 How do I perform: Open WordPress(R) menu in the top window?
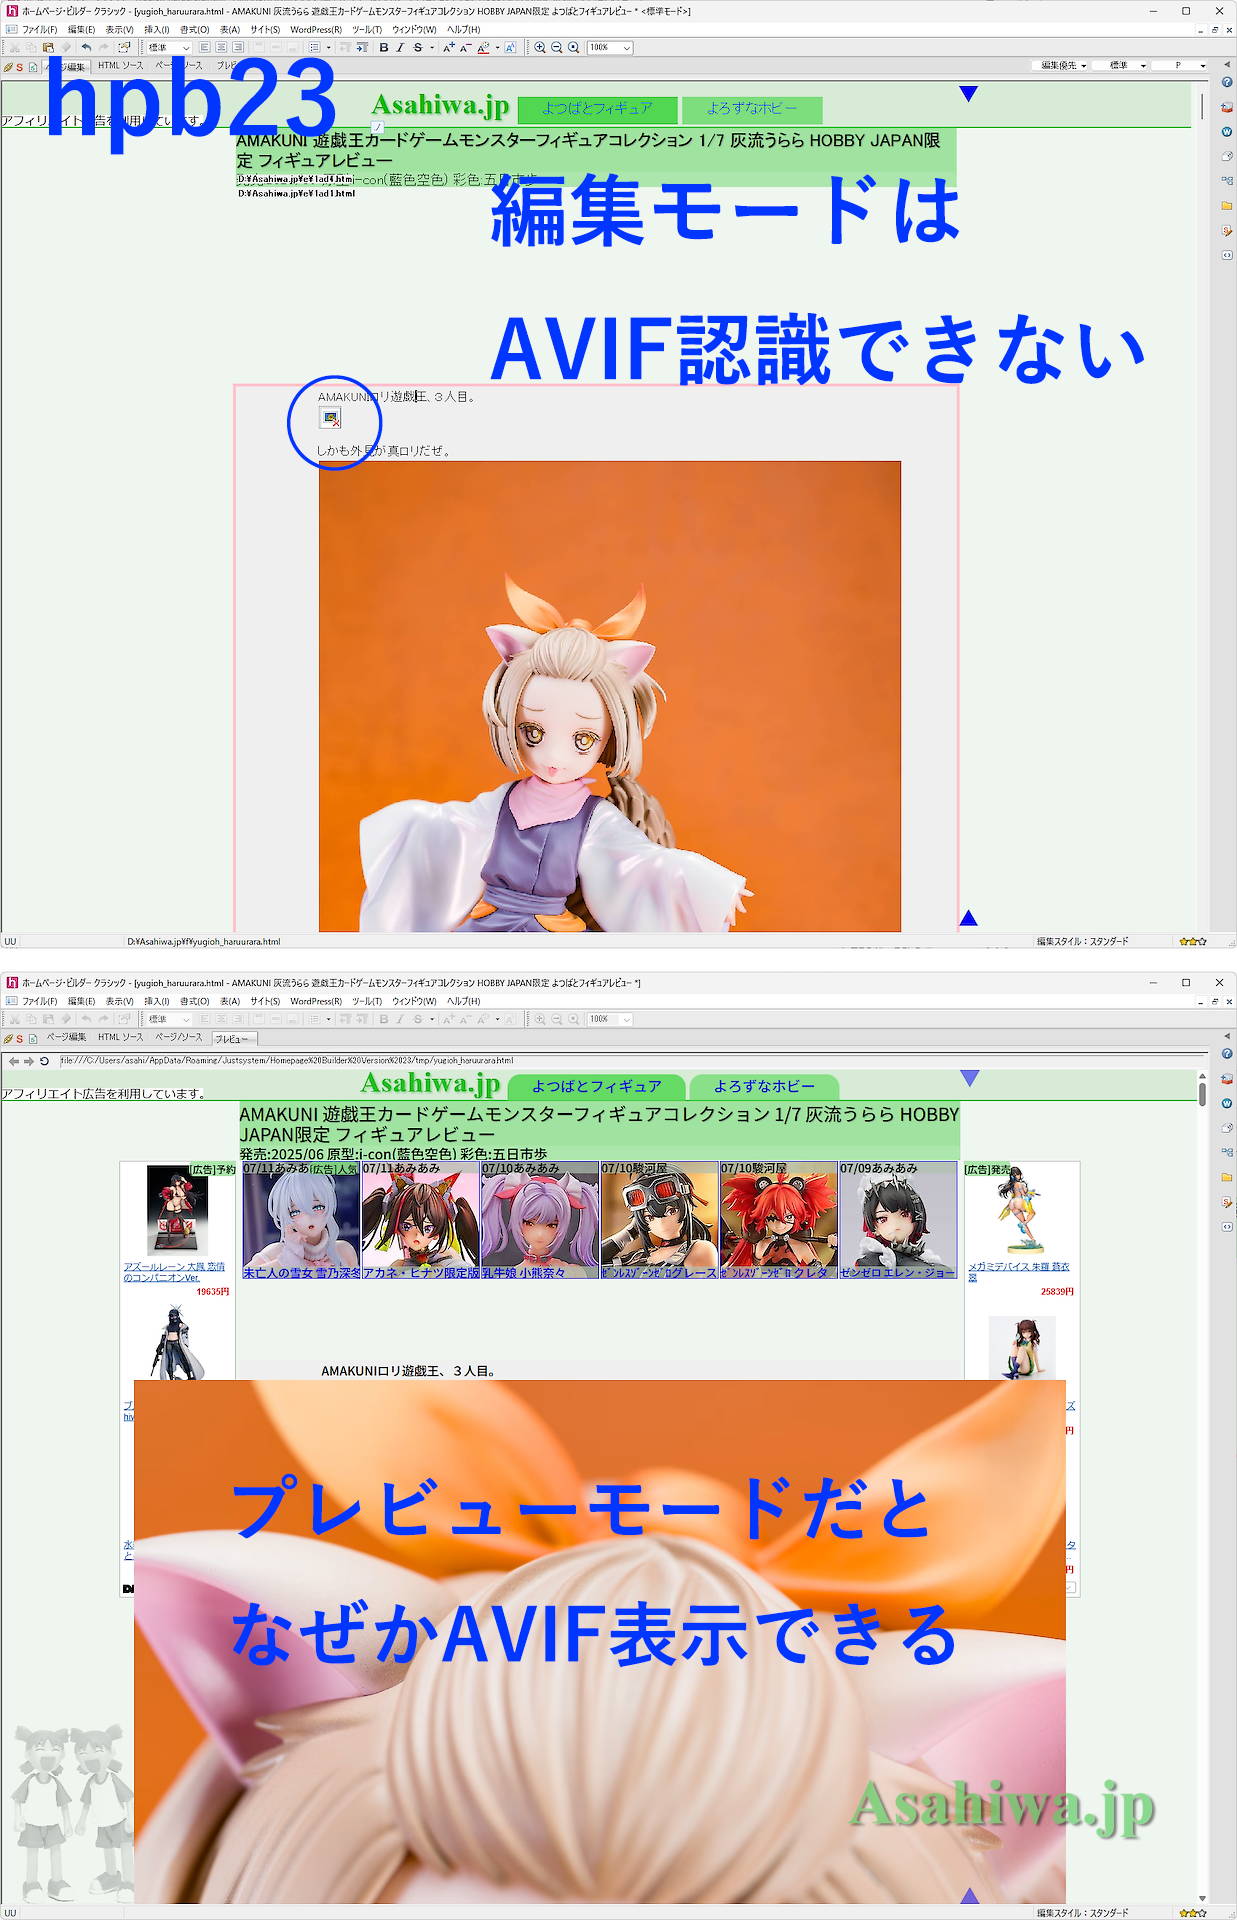coord(316,30)
